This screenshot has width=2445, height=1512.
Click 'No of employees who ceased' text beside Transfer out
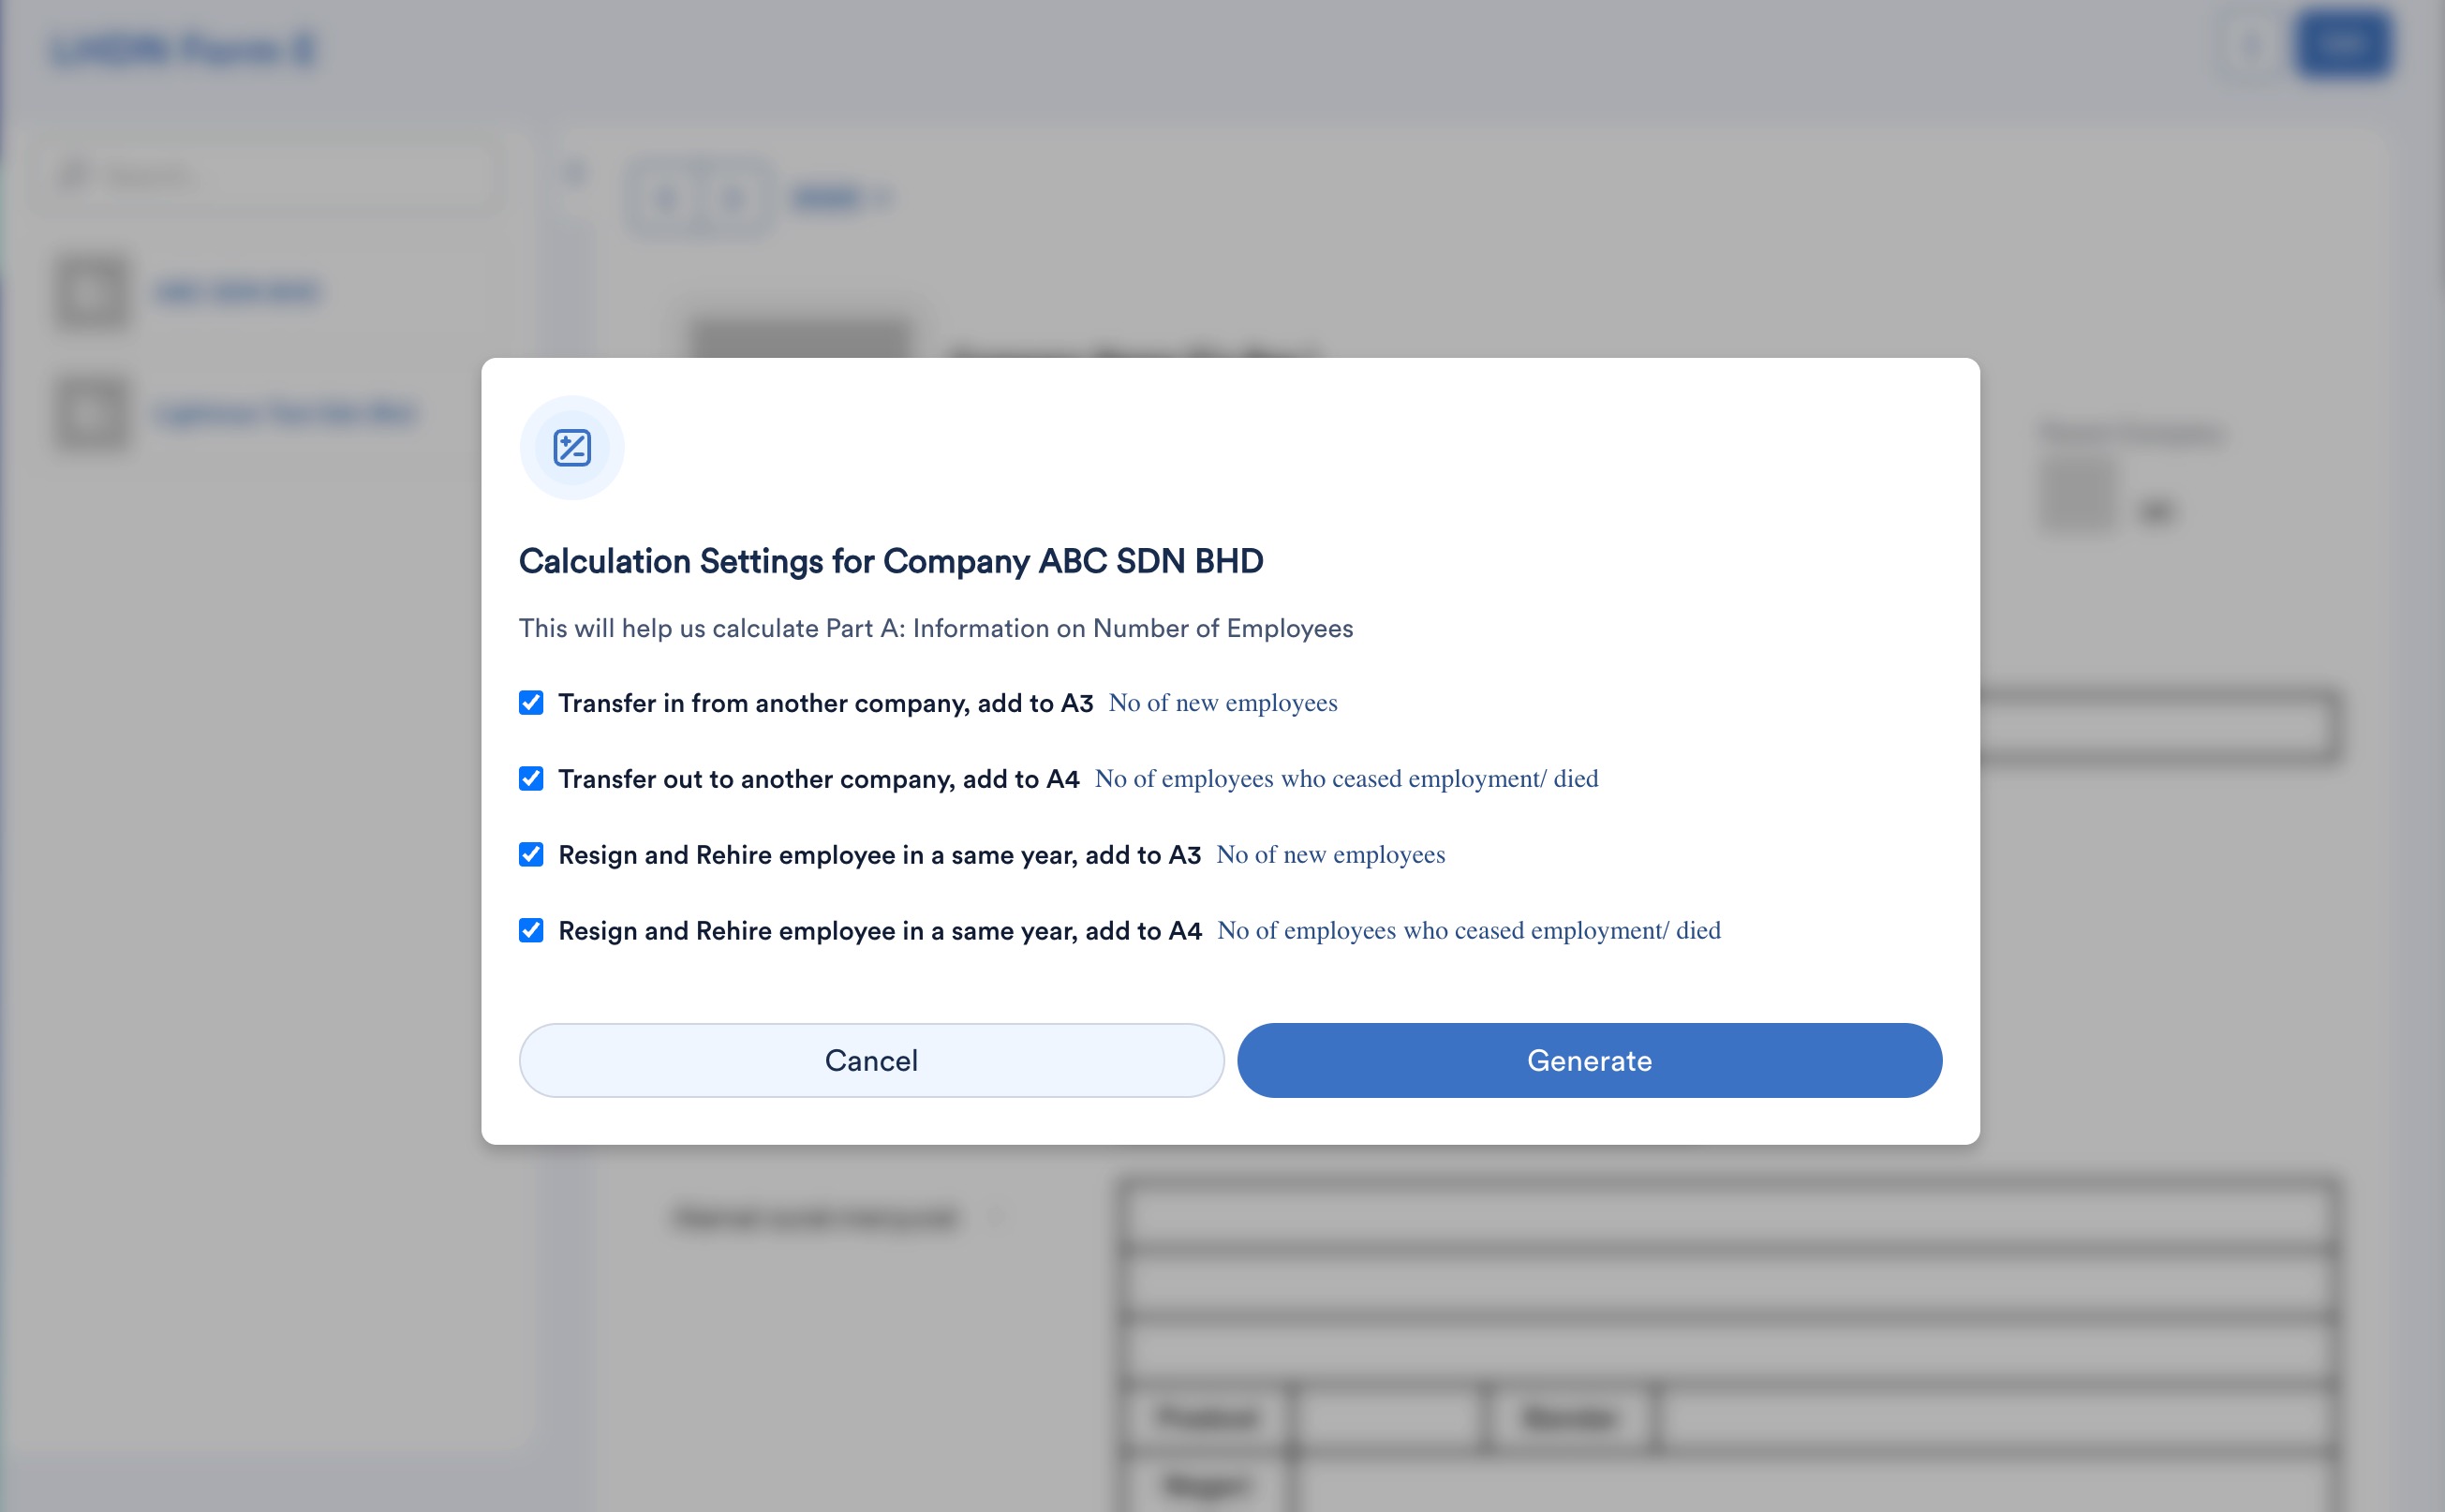[1346, 779]
